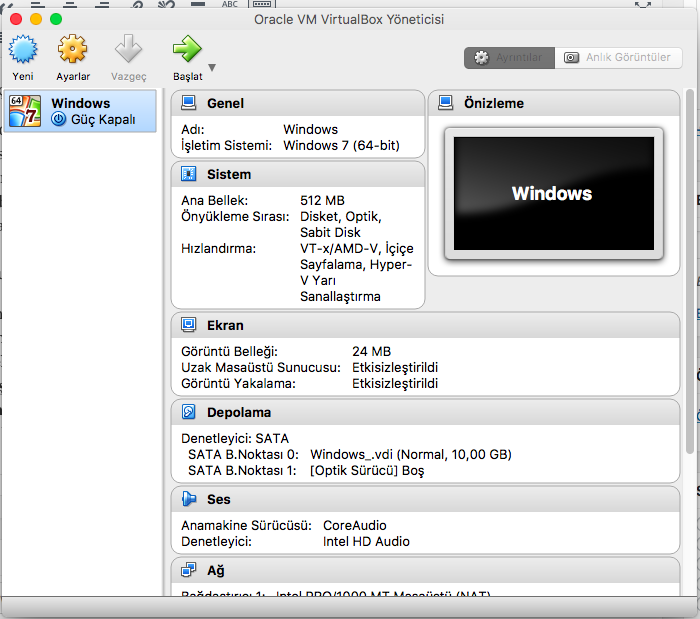Click the Sistem chip icon
700x619 pixels.
188,174
